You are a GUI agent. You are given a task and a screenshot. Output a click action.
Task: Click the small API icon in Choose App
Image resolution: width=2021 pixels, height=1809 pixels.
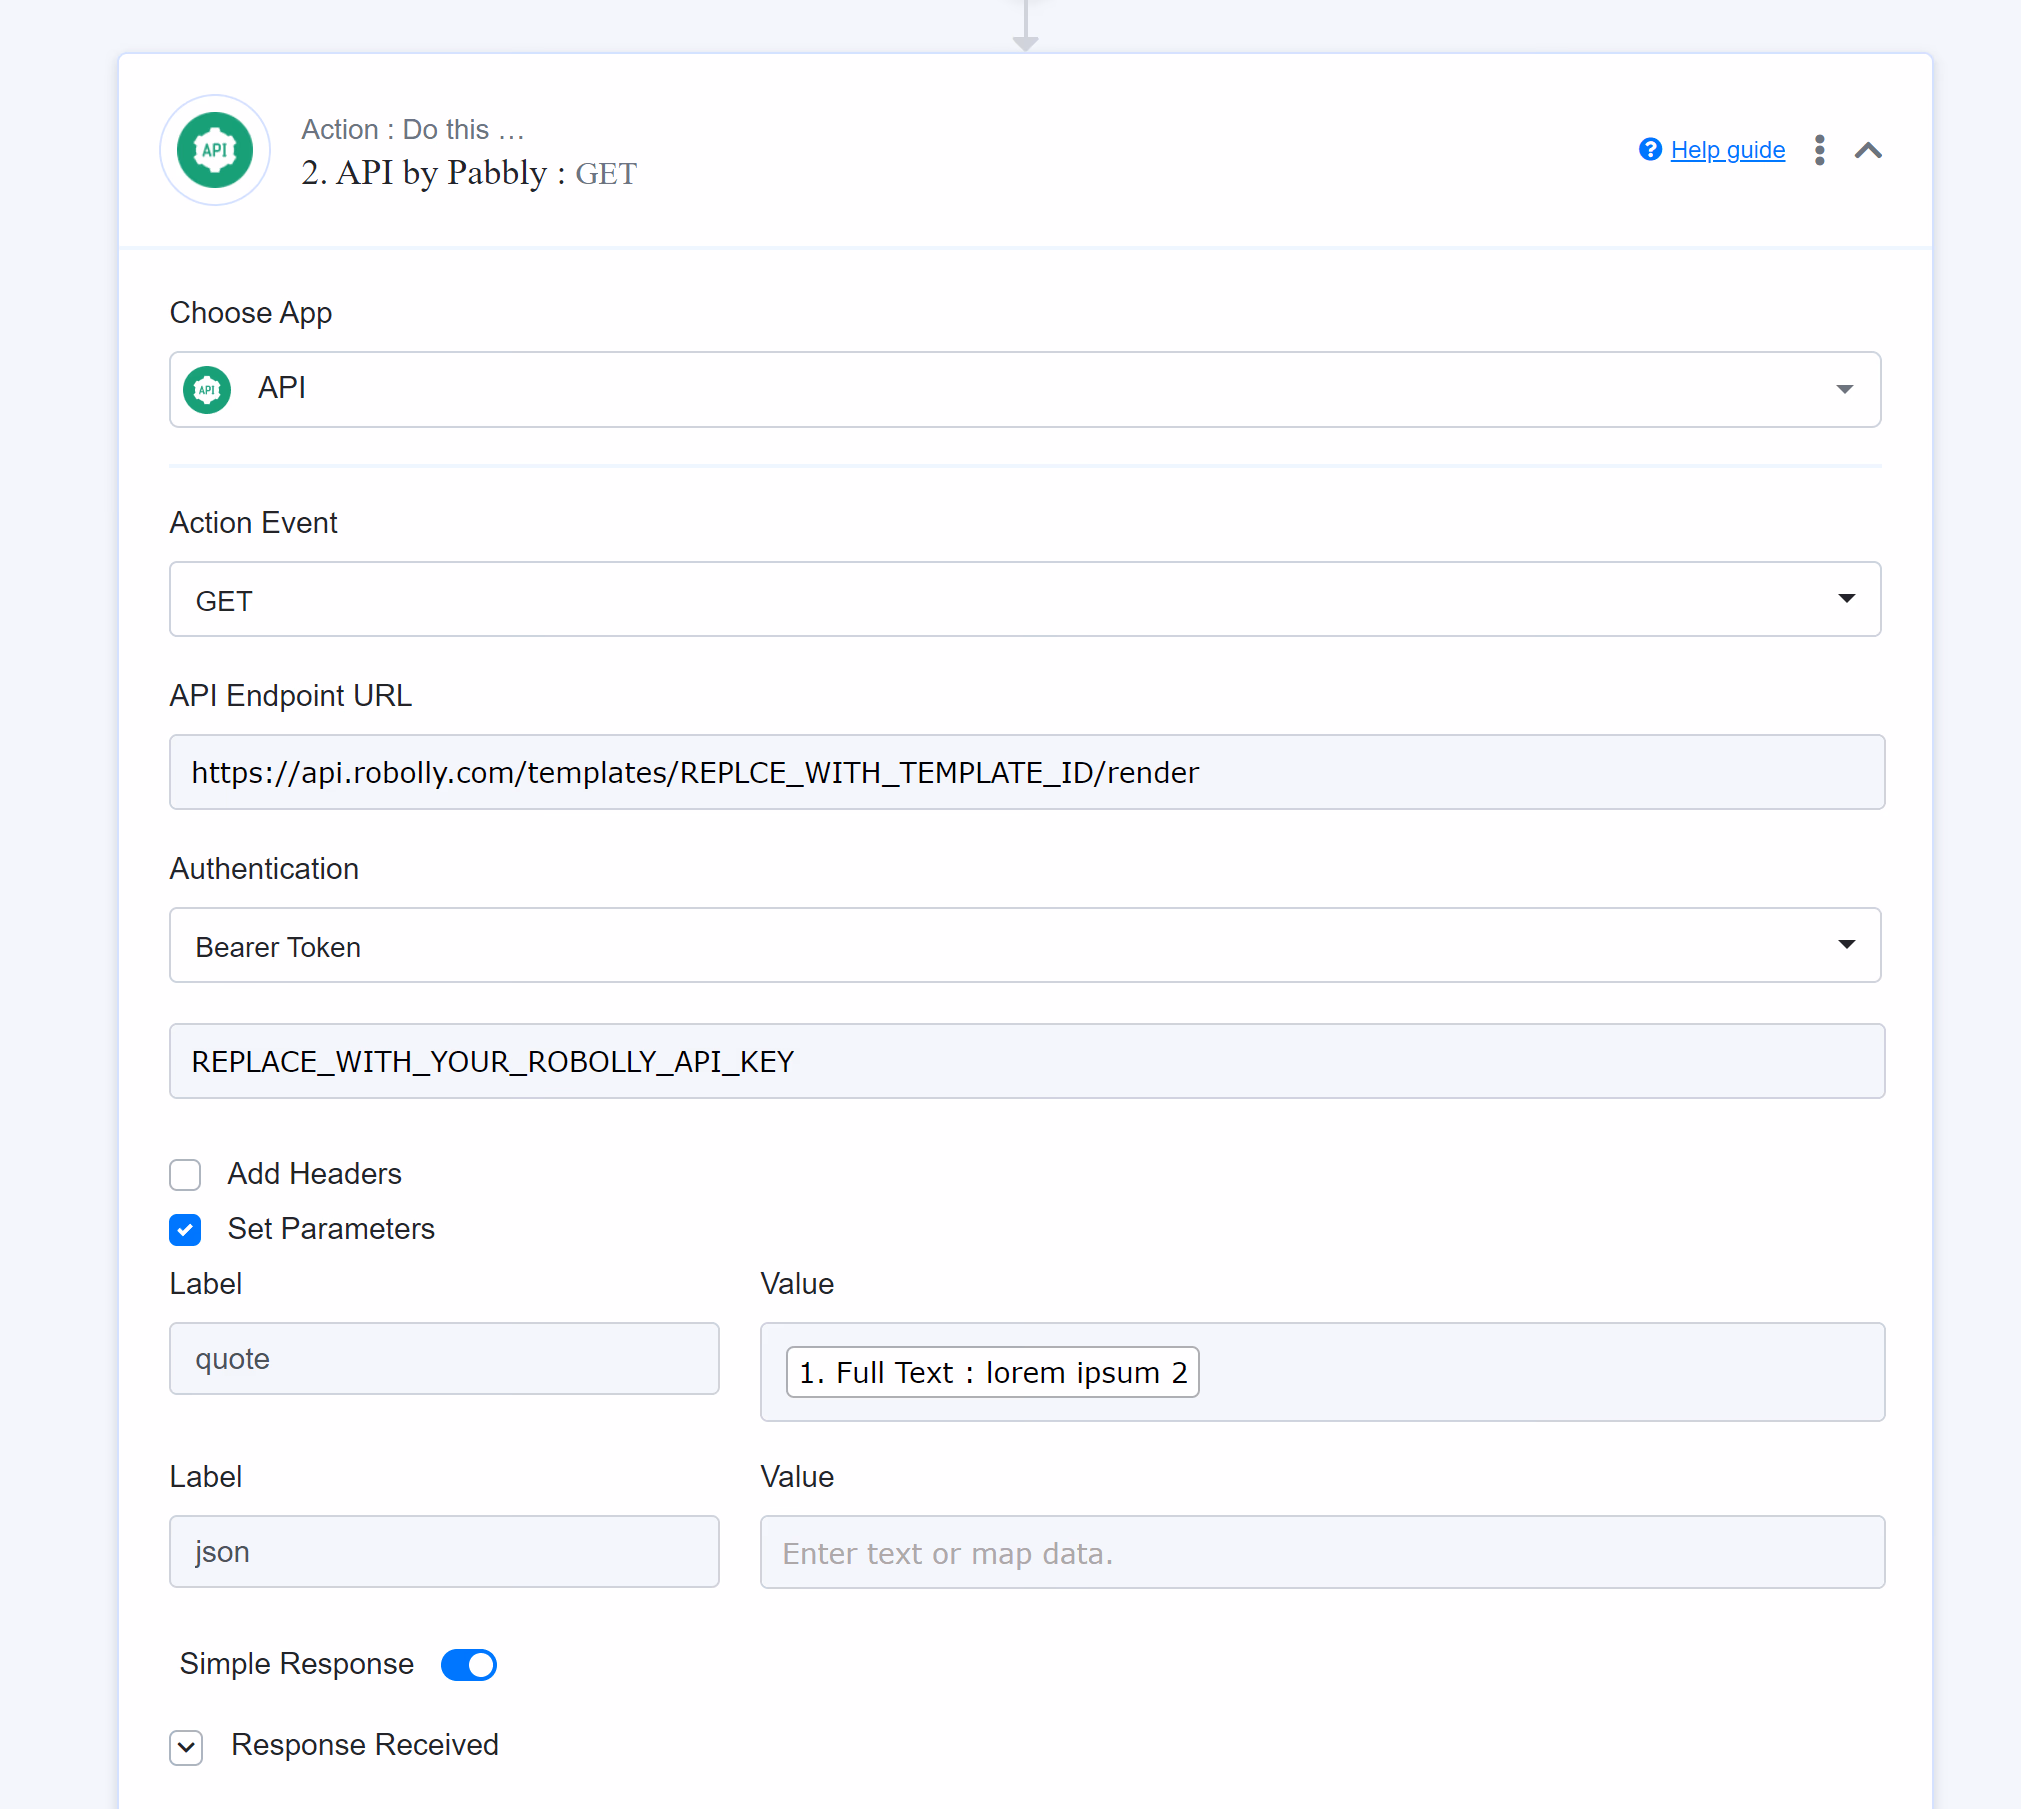pos(207,389)
